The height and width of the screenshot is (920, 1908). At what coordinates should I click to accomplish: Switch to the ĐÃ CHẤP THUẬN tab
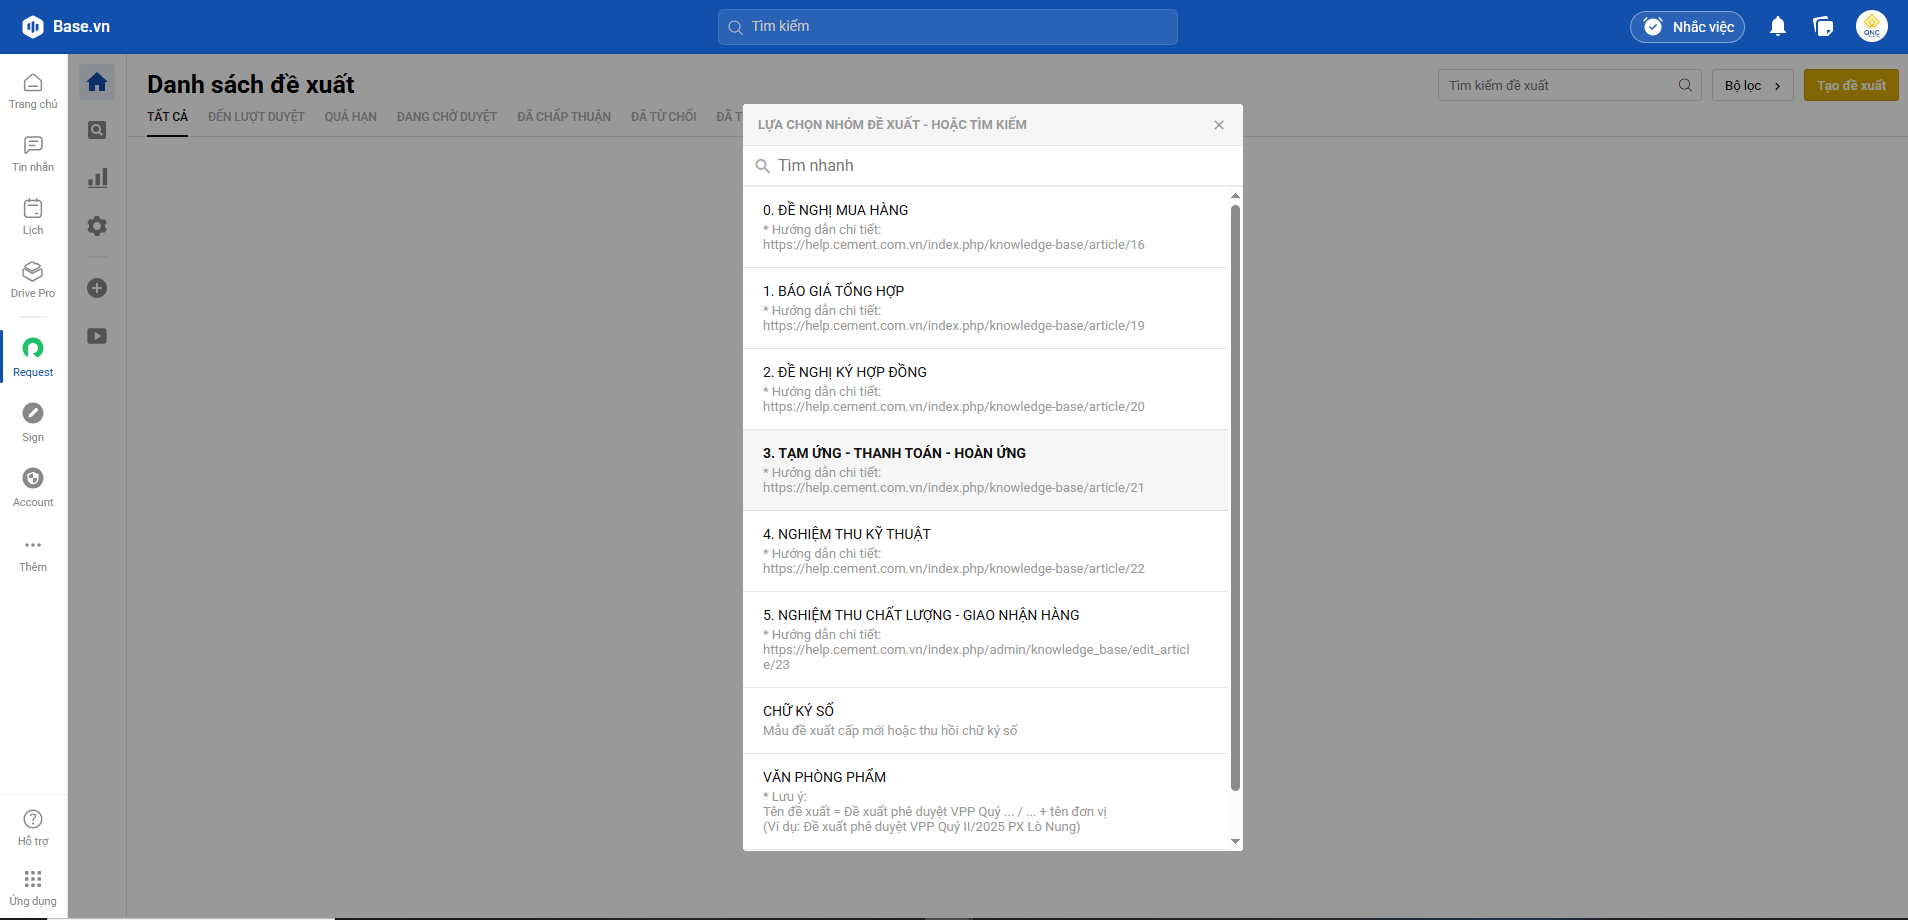[563, 117]
